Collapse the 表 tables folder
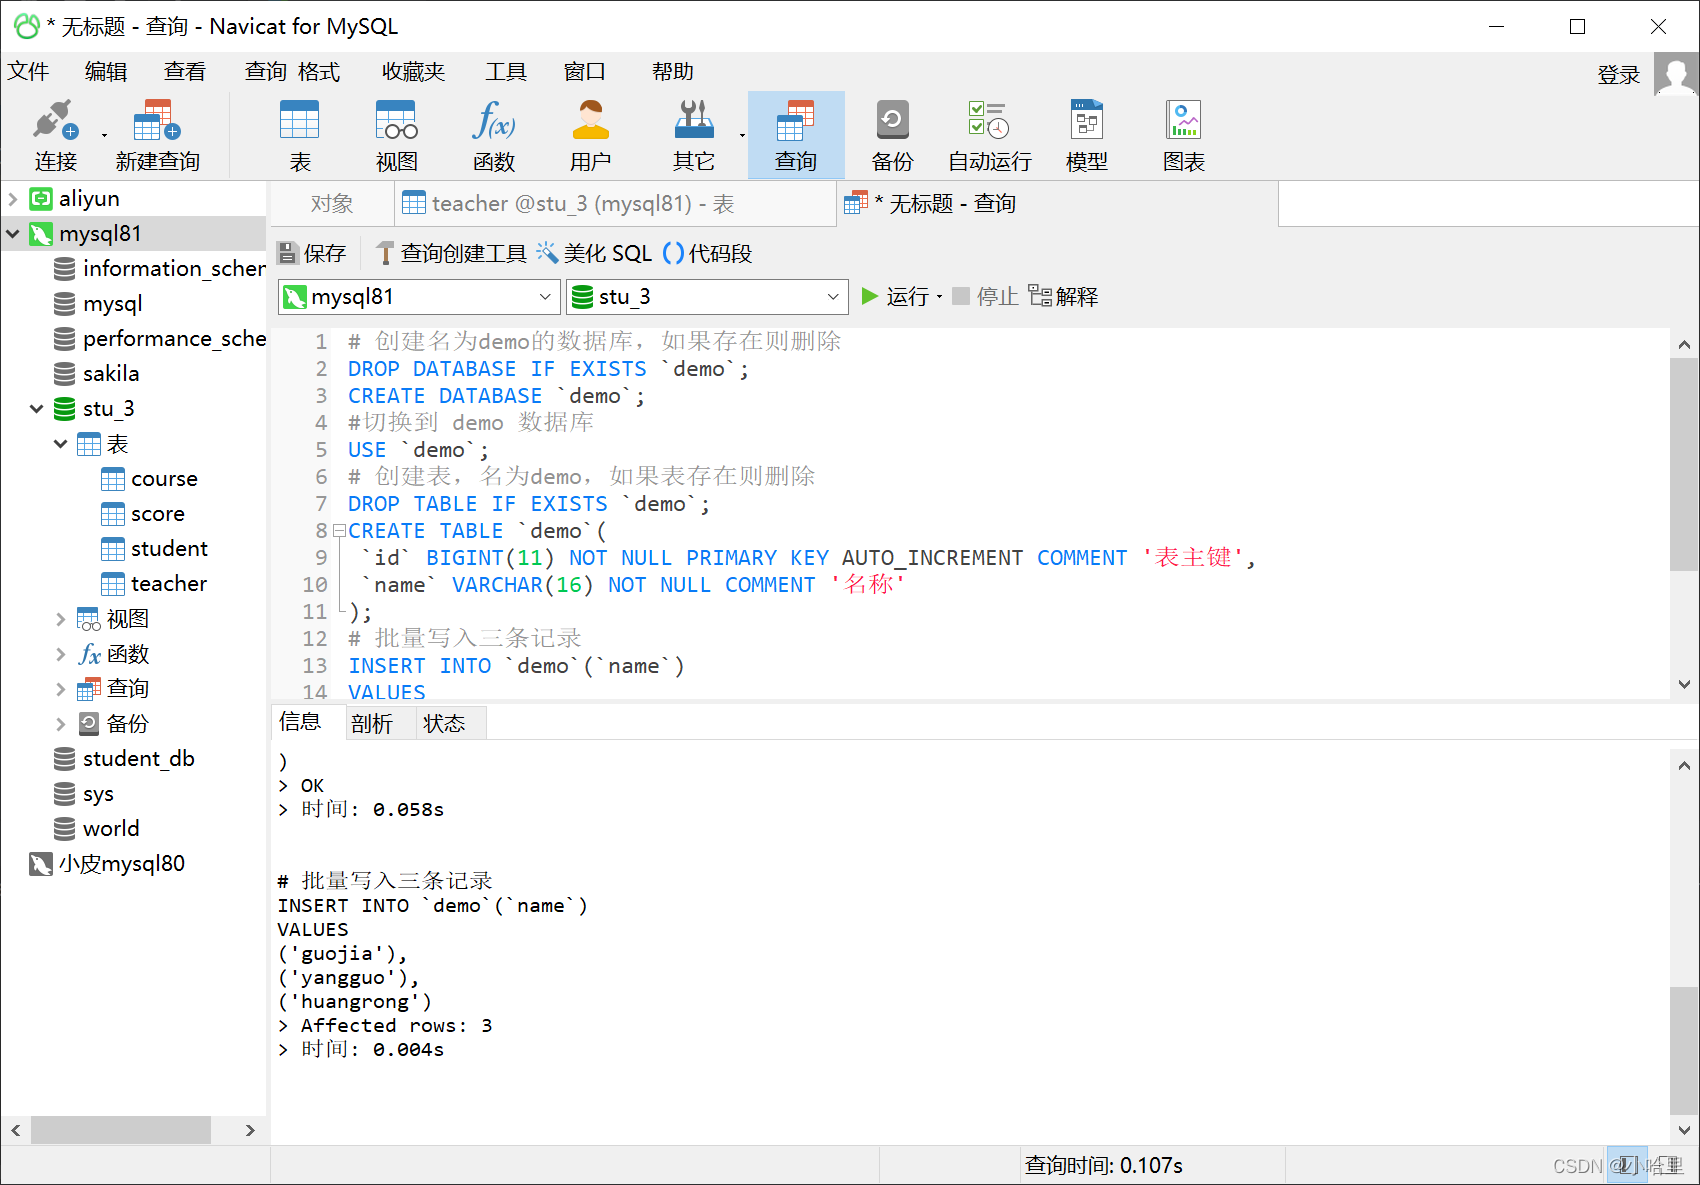Viewport: 1700px width, 1185px height. (61, 443)
